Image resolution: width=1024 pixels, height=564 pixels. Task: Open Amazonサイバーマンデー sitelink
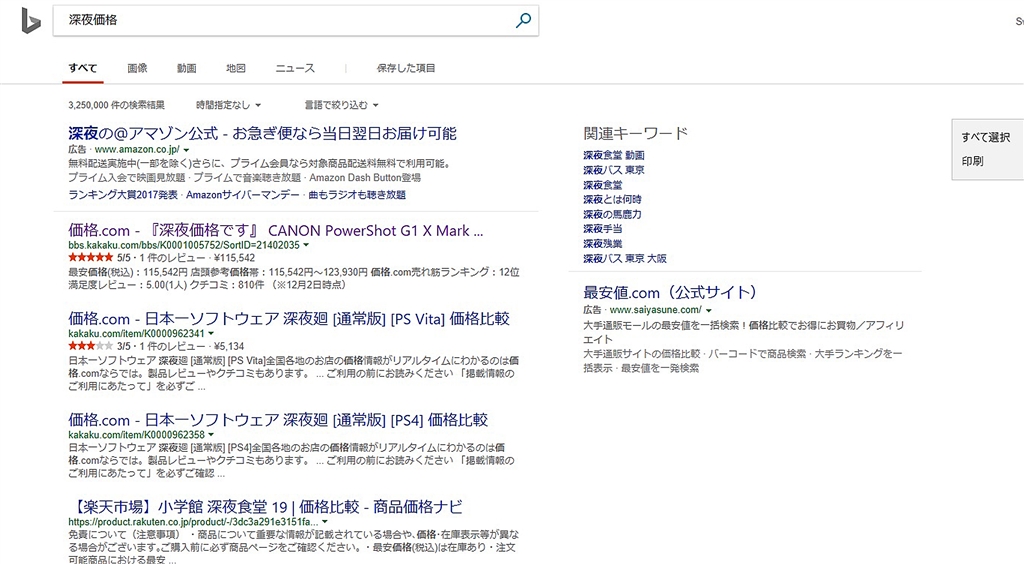243,195
